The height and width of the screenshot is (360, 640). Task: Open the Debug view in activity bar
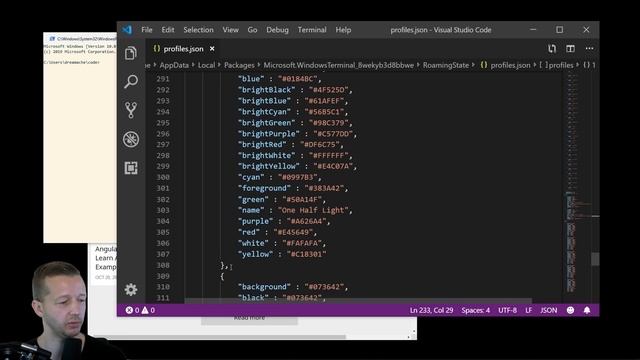coord(131,139)
